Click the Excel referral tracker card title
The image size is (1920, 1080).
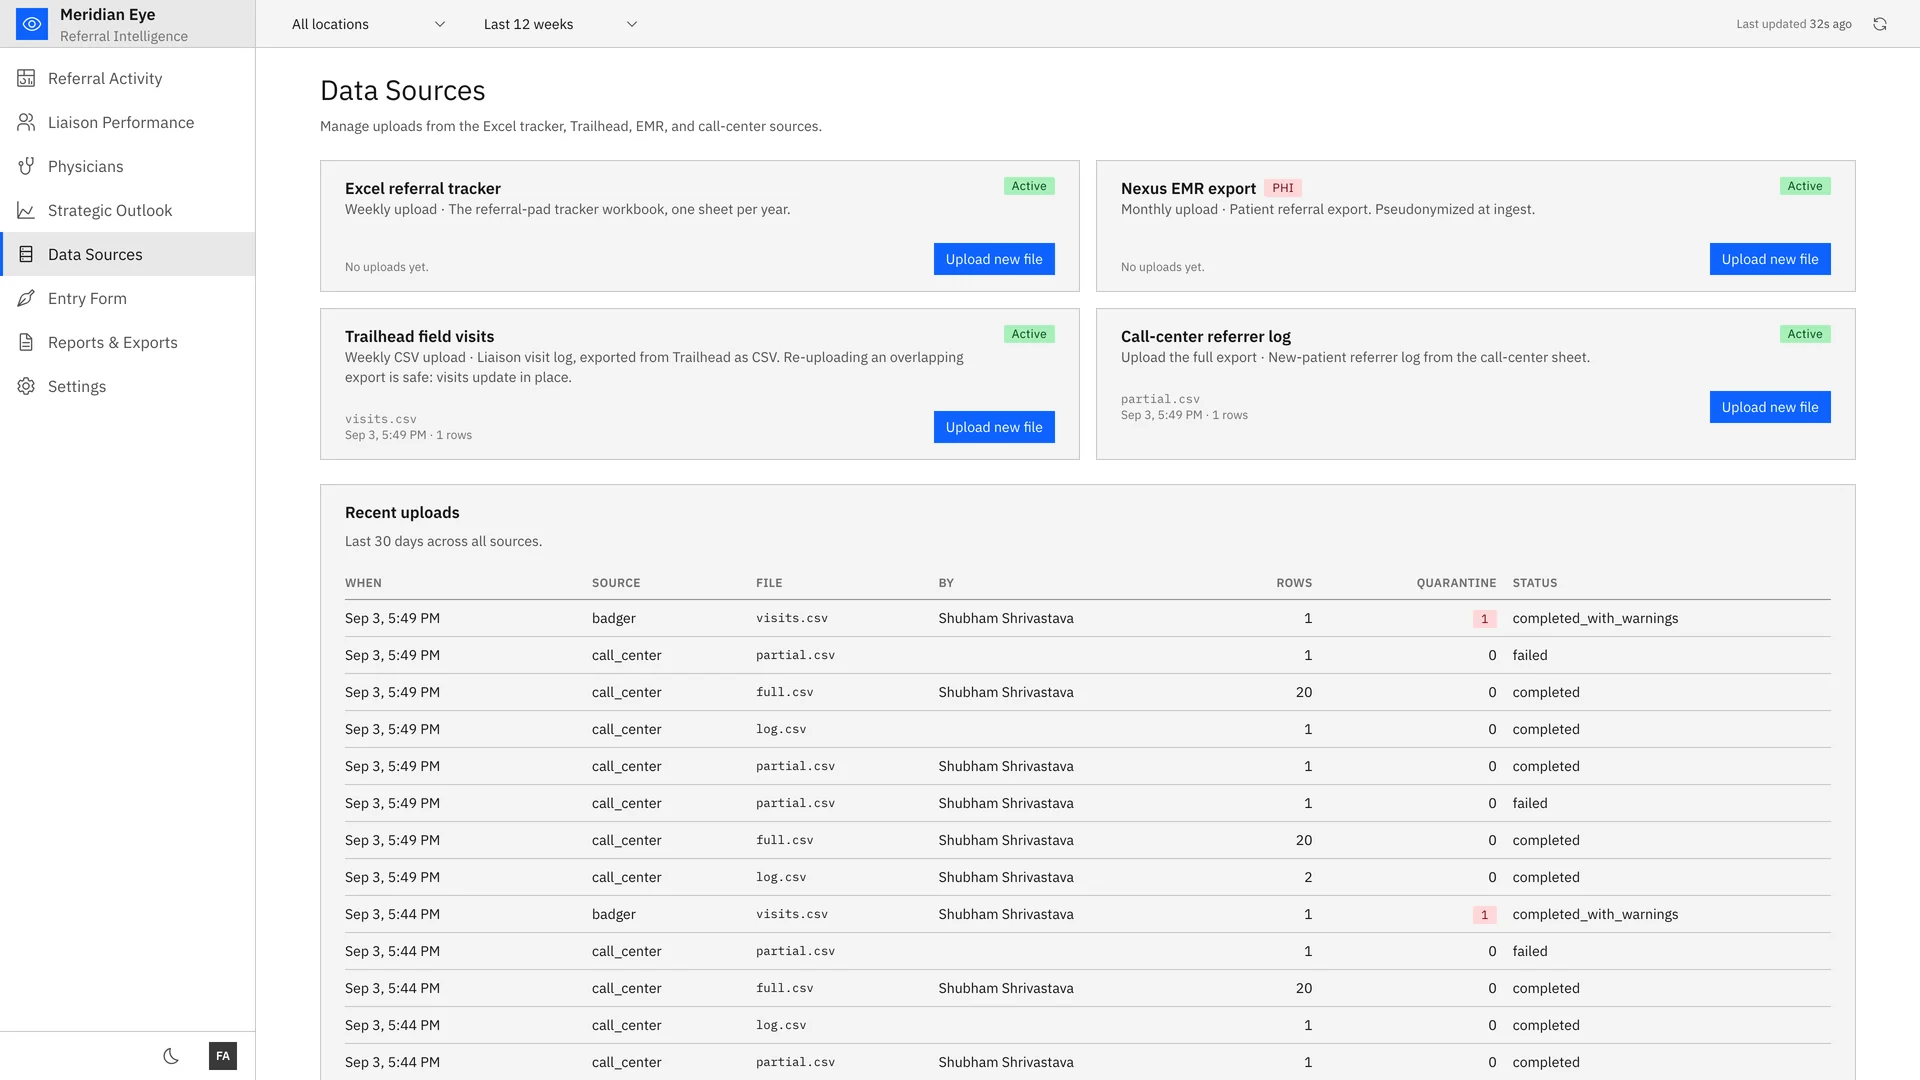coord(423,188)
